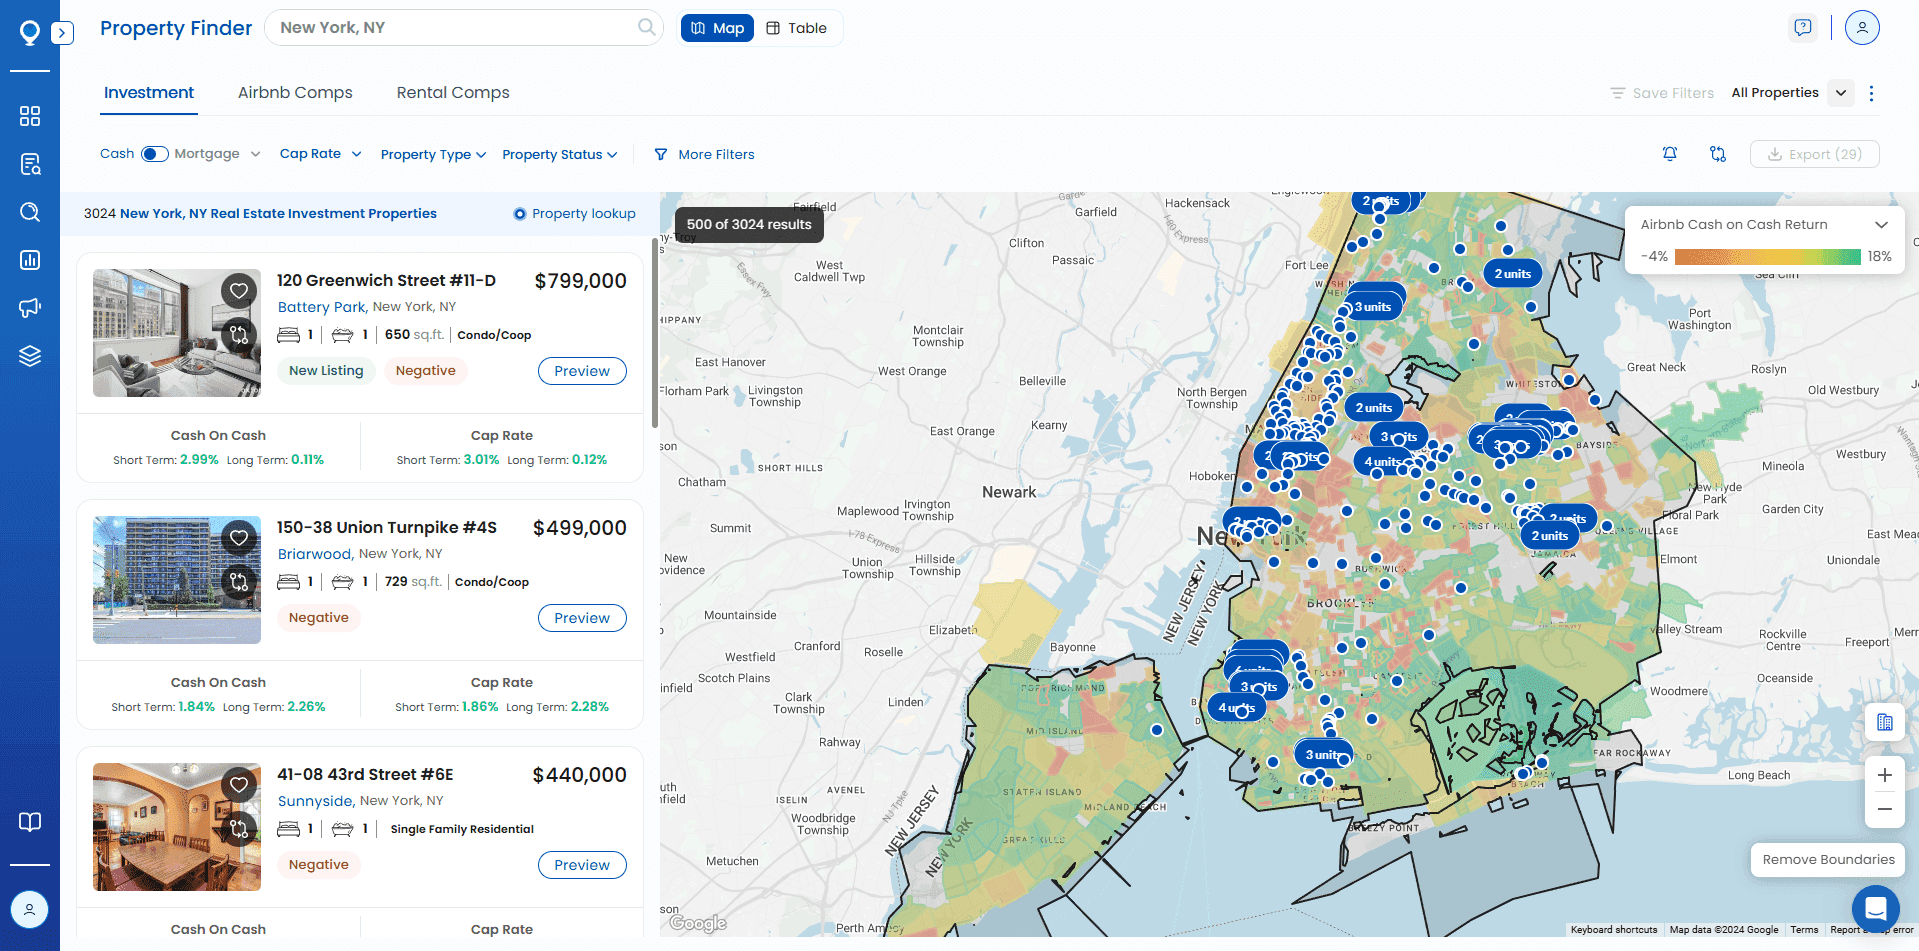Open the Battery Park neighborhood link
Screen dimensions: 1919x951
click(321, 307)
